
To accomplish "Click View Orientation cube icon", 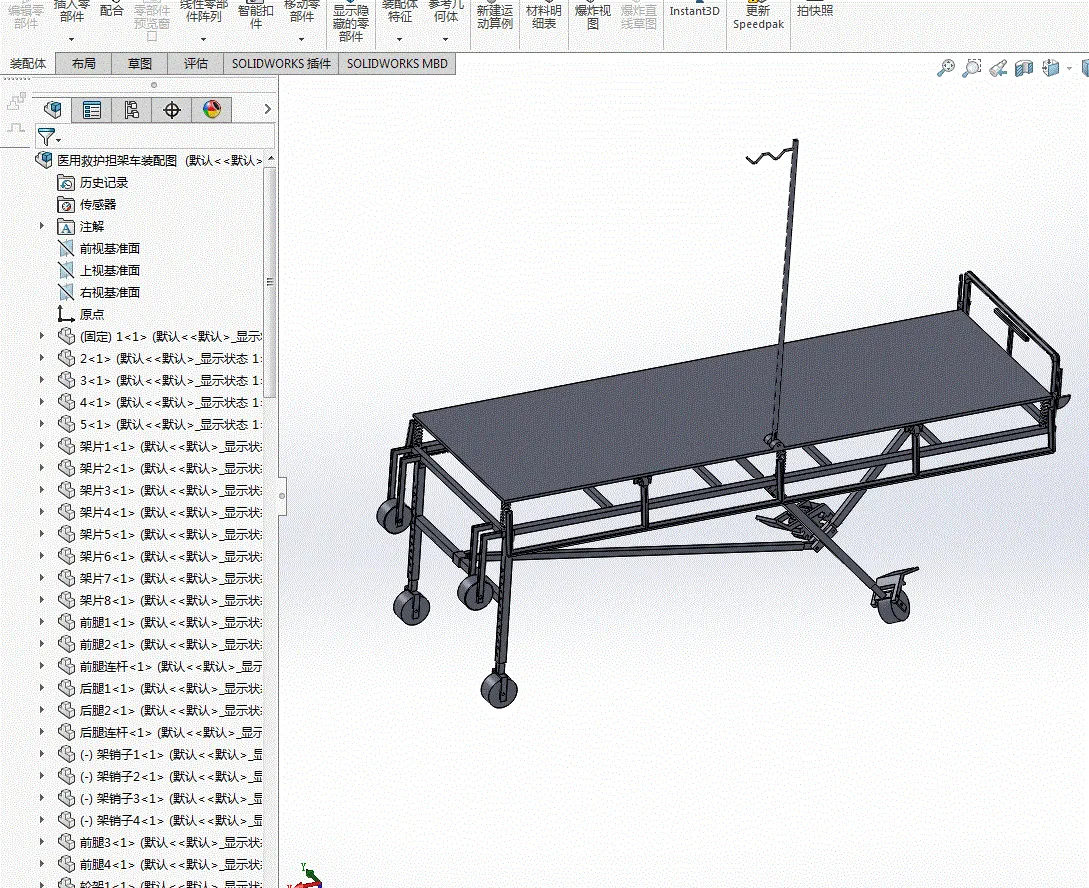I will [1051, 67].
